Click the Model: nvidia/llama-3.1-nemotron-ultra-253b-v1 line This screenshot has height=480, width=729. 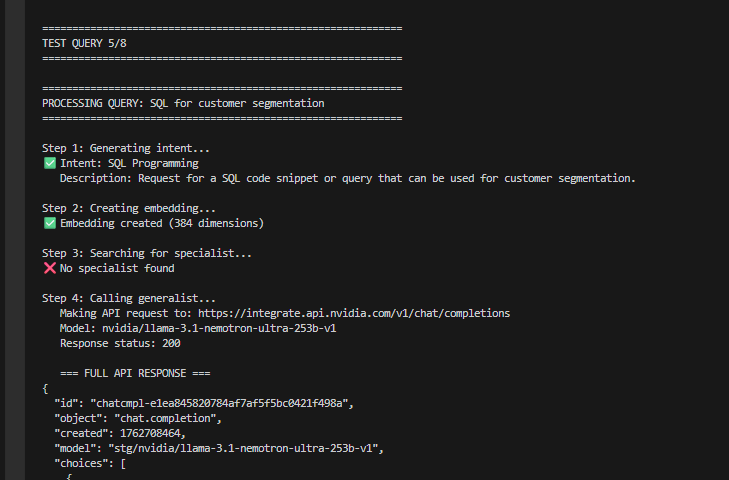198,328
